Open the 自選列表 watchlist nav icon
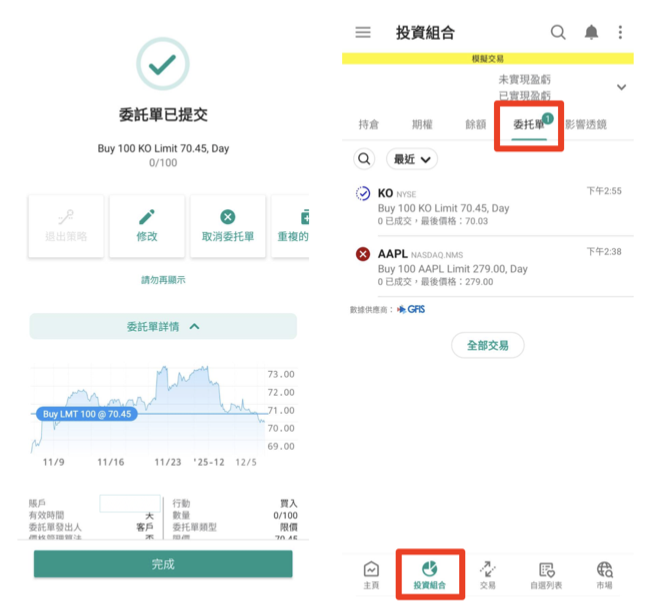The image size is (646, 608). tap(546, 575)
